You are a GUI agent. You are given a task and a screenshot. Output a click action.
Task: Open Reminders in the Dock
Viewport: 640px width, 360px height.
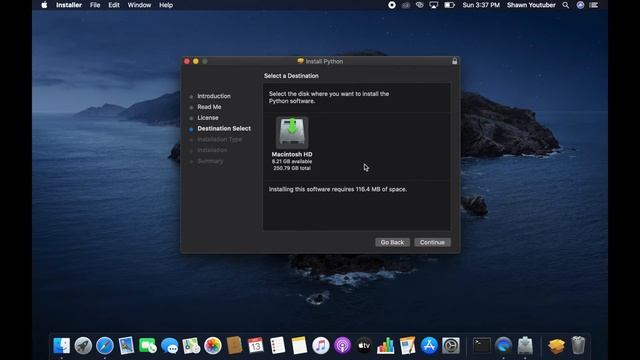[278, 346]
